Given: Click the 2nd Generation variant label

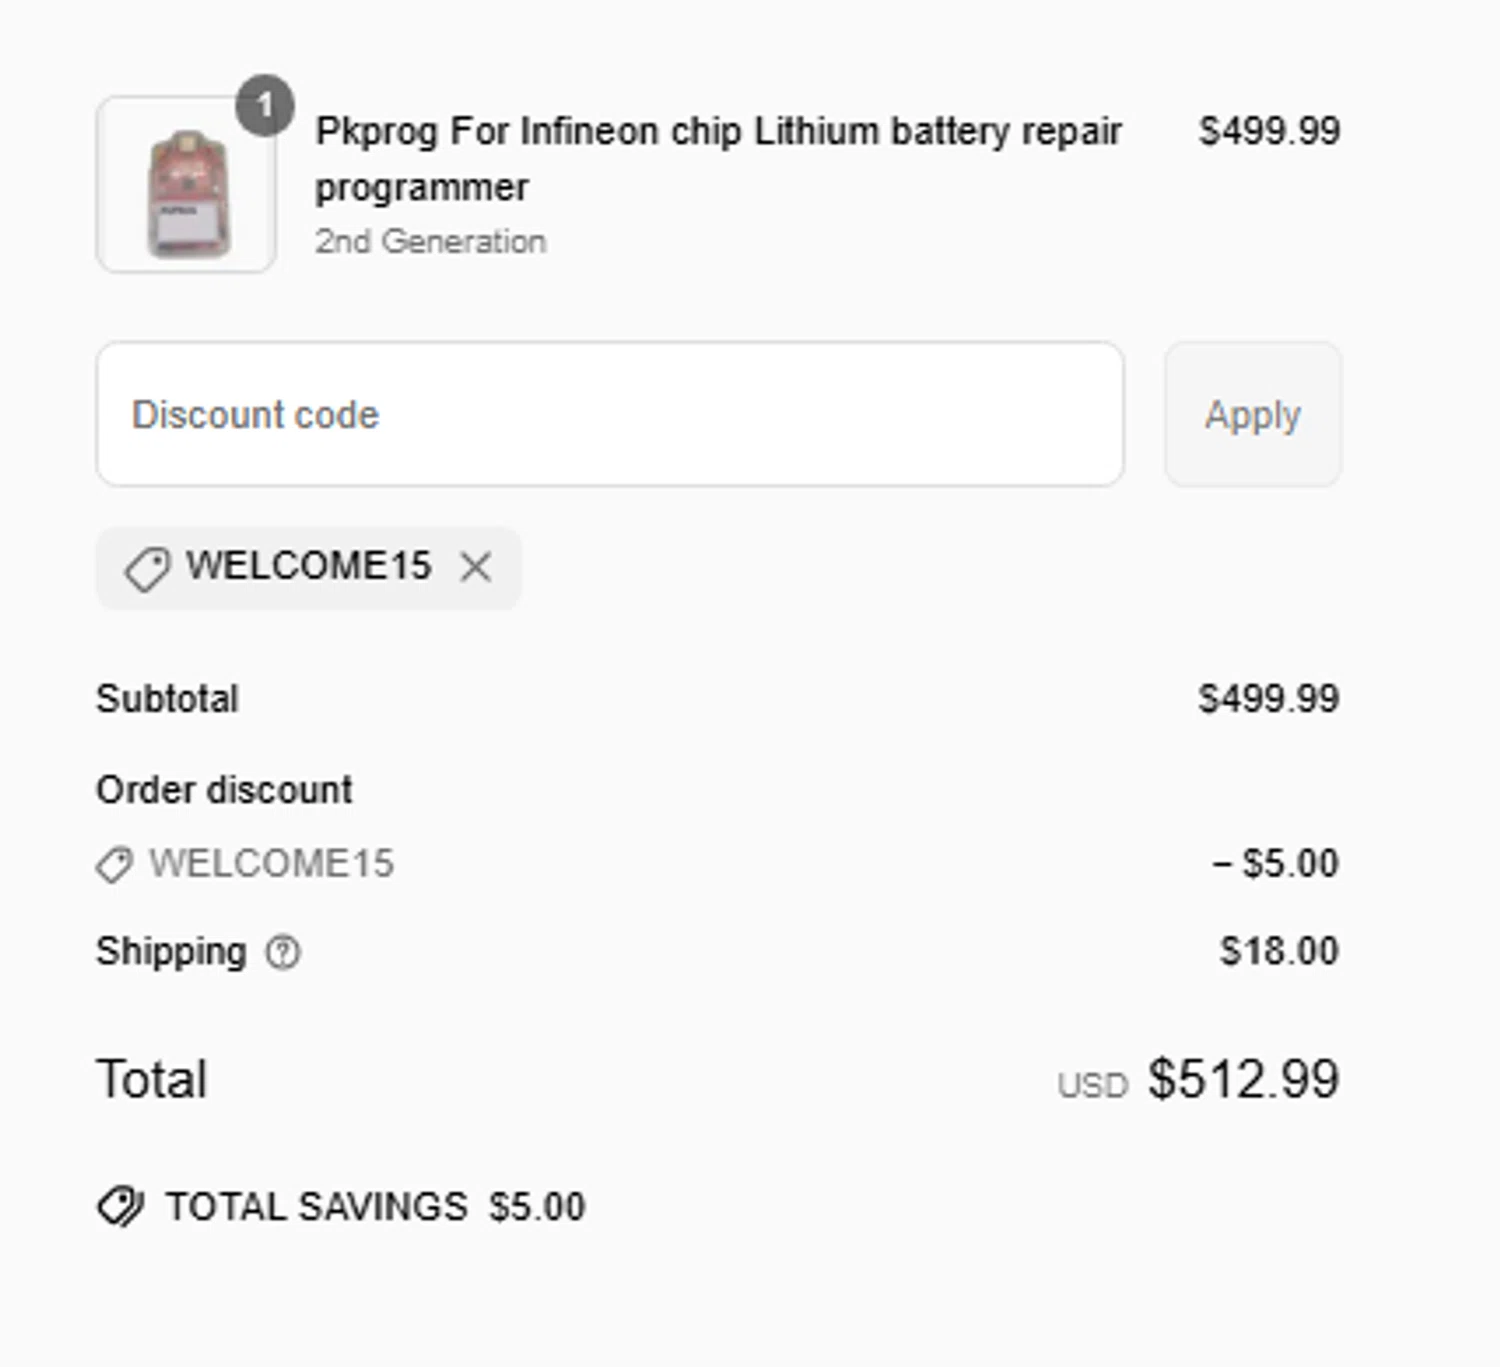Looking at the screenshot, I should 430,242.
